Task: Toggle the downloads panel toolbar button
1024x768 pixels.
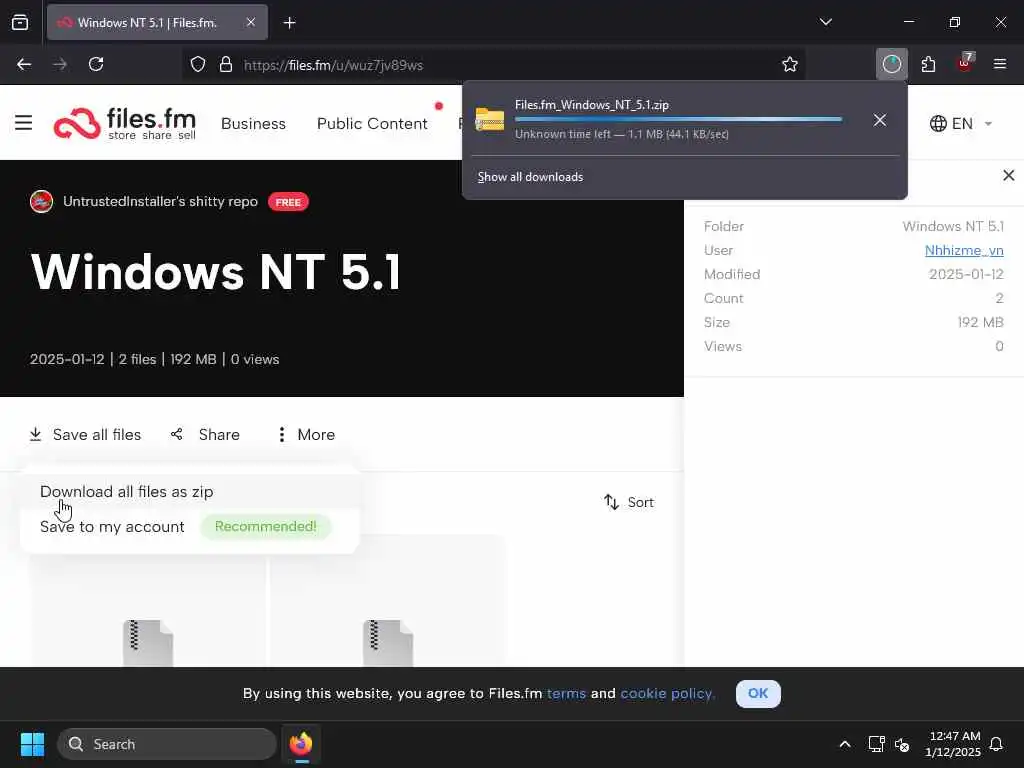Action: pos(891,64)
